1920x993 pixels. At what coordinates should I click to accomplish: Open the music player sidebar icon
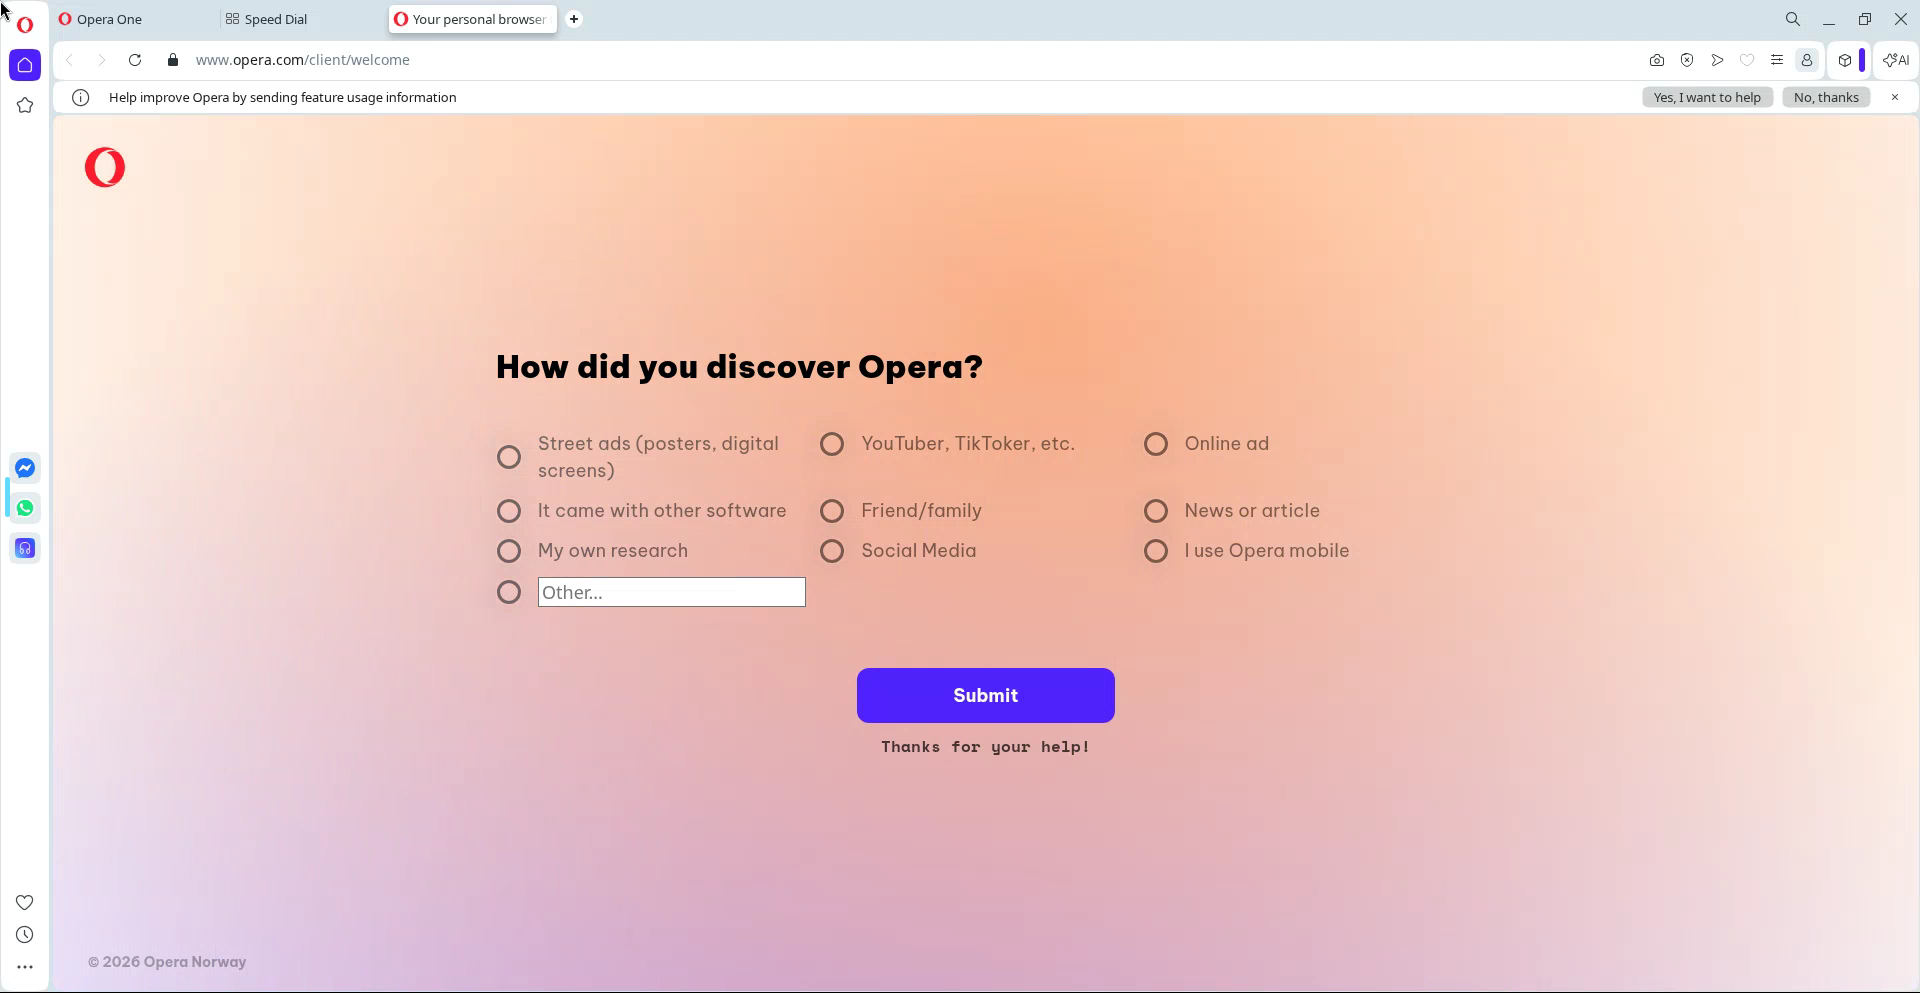pyautogui.click(x=25, y=548)
